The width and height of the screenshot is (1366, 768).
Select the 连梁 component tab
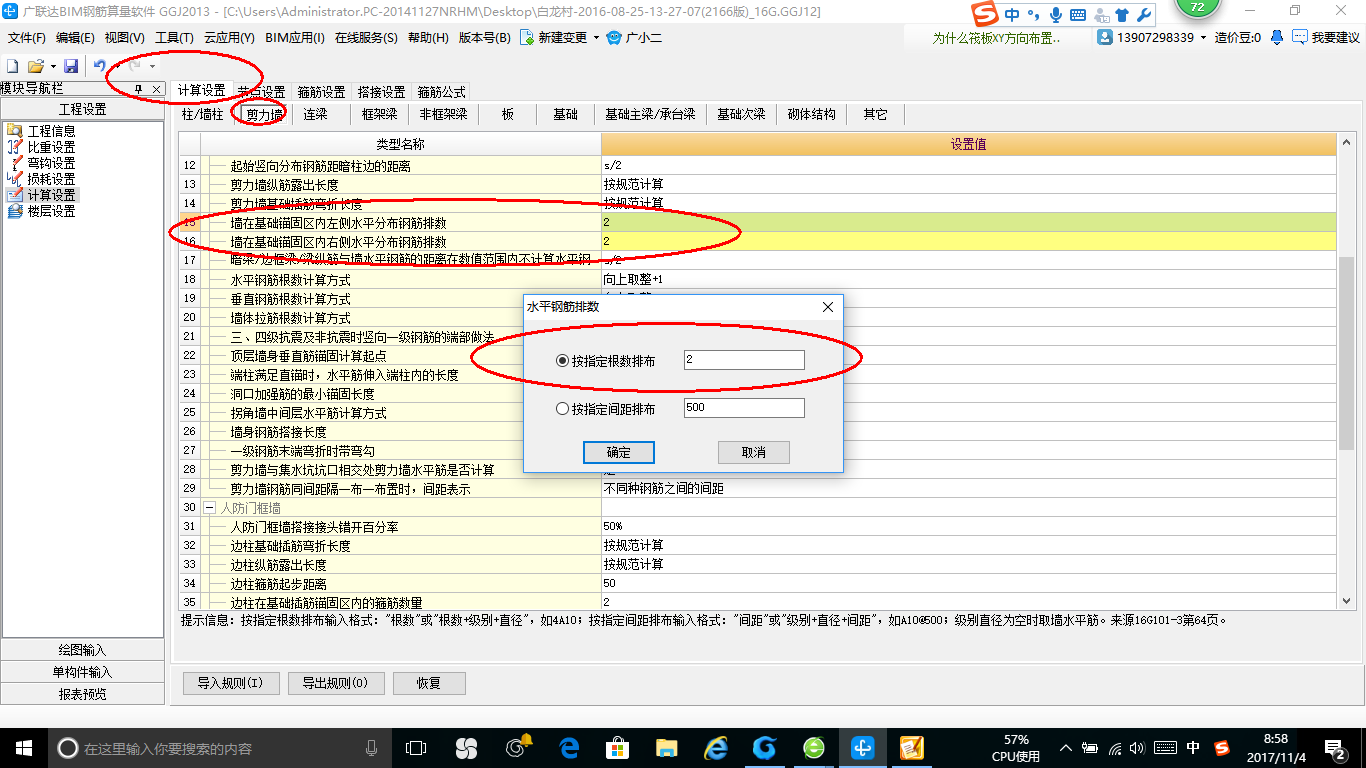tap(316, 114)
